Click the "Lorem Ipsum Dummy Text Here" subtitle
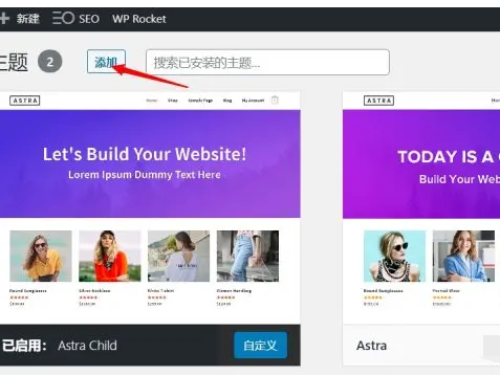 [x=144, y=175]
